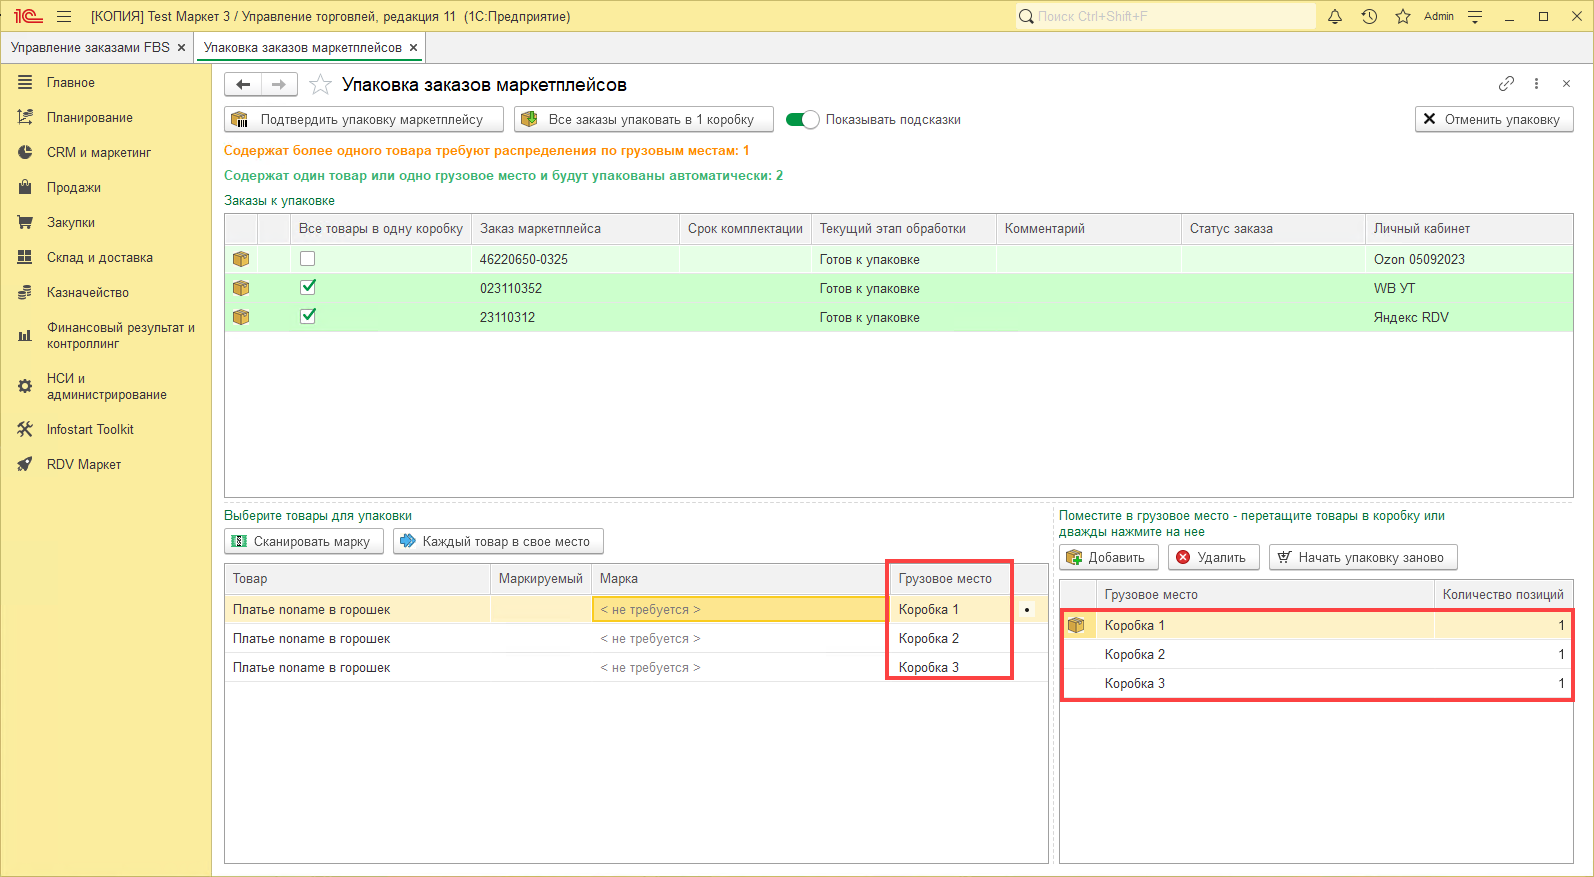The height and width of the screenshot is (877, 1594).
Task: Go back with the left arrow
Action: [243, 85]
